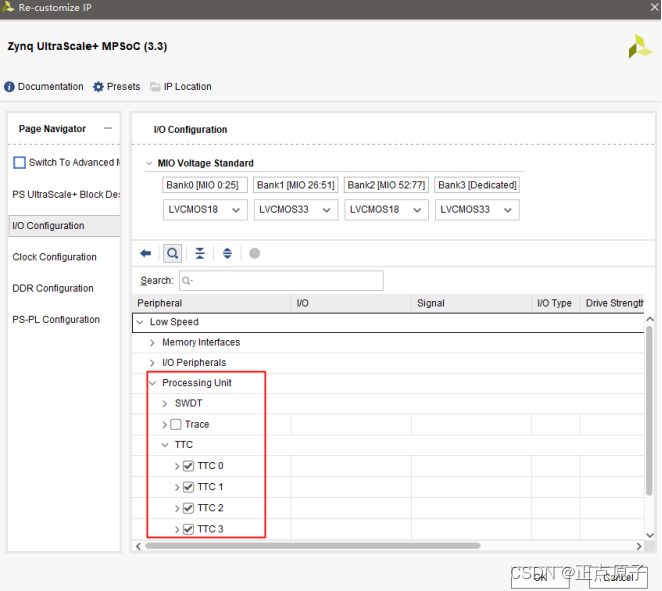Viewport: 662px width, 591px height.
Task: Click the I/O column header
Action: pos(351,303)
